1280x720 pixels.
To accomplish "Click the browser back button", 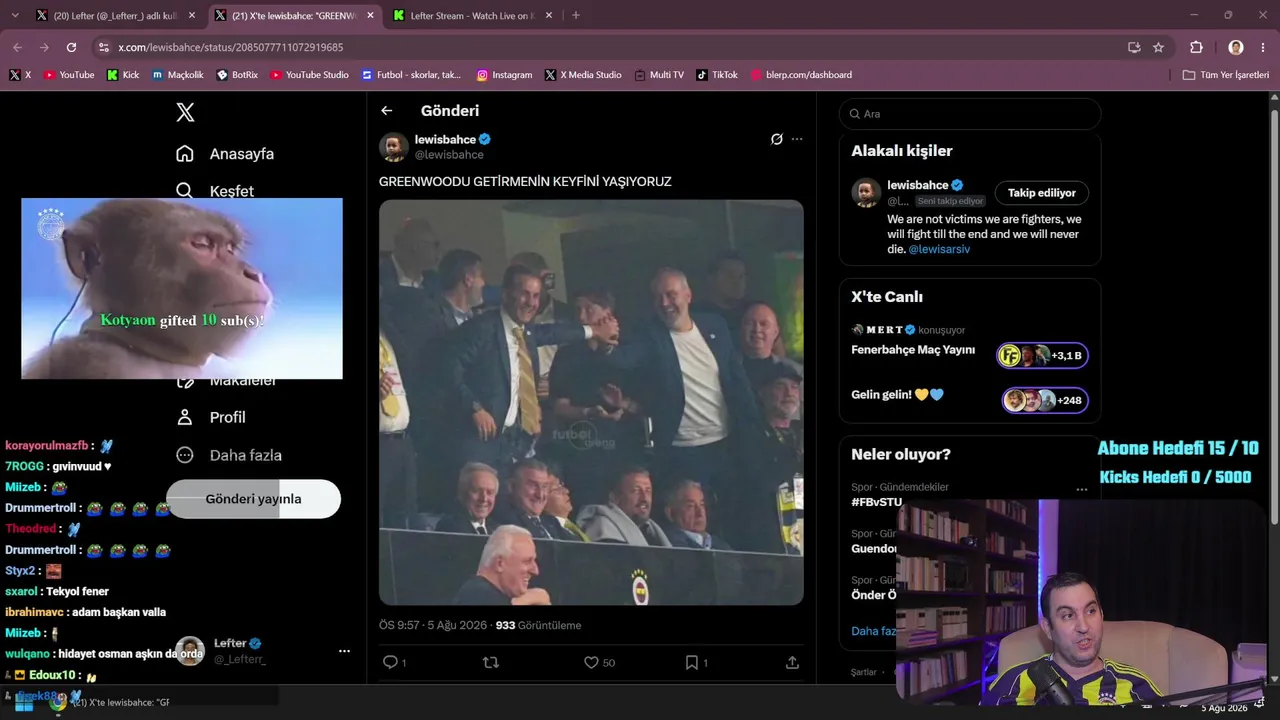I will [17, 47].
